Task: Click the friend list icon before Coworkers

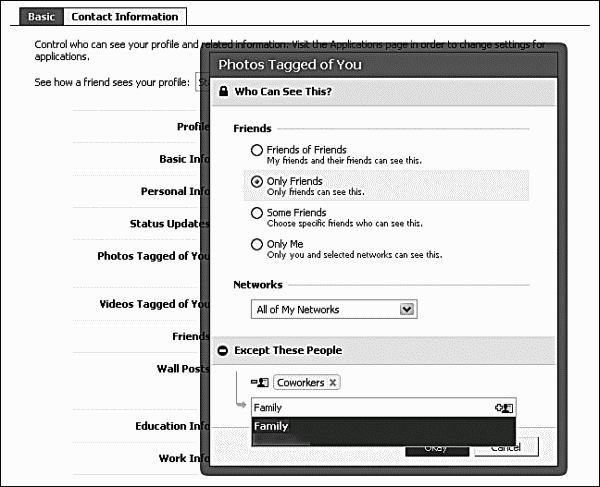Action: pyautogui.click(x=260, y=382)
